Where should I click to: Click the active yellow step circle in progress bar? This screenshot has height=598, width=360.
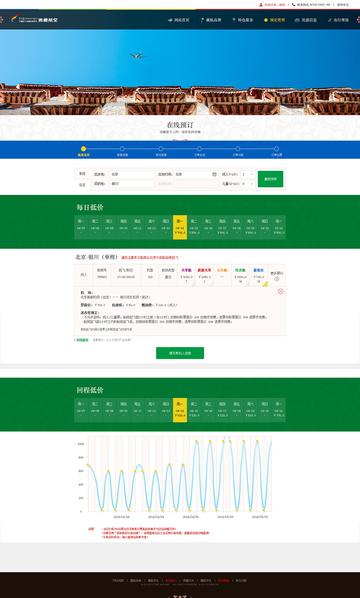coord(84,149)
